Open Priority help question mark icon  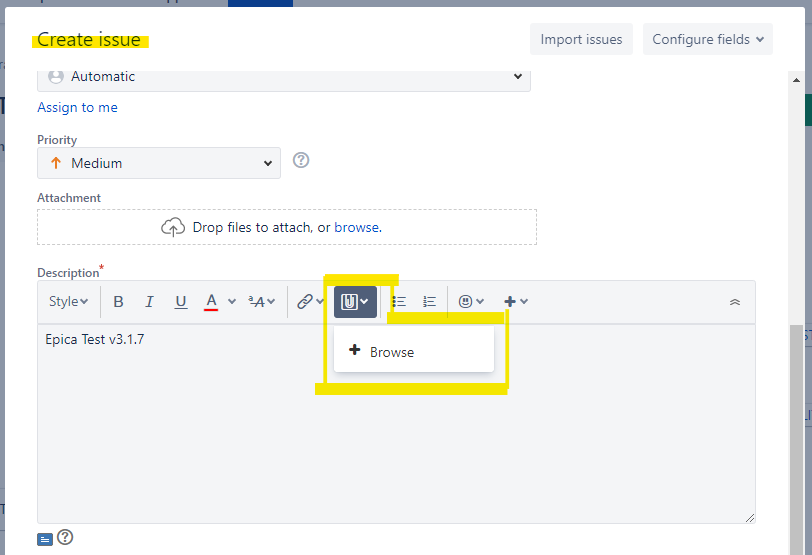[x=301, y=160]
